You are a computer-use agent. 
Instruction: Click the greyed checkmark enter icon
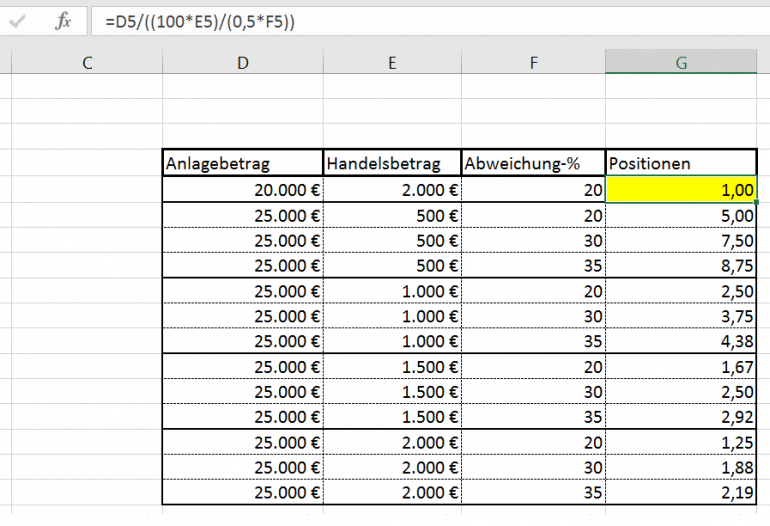[x=17, y=22]
